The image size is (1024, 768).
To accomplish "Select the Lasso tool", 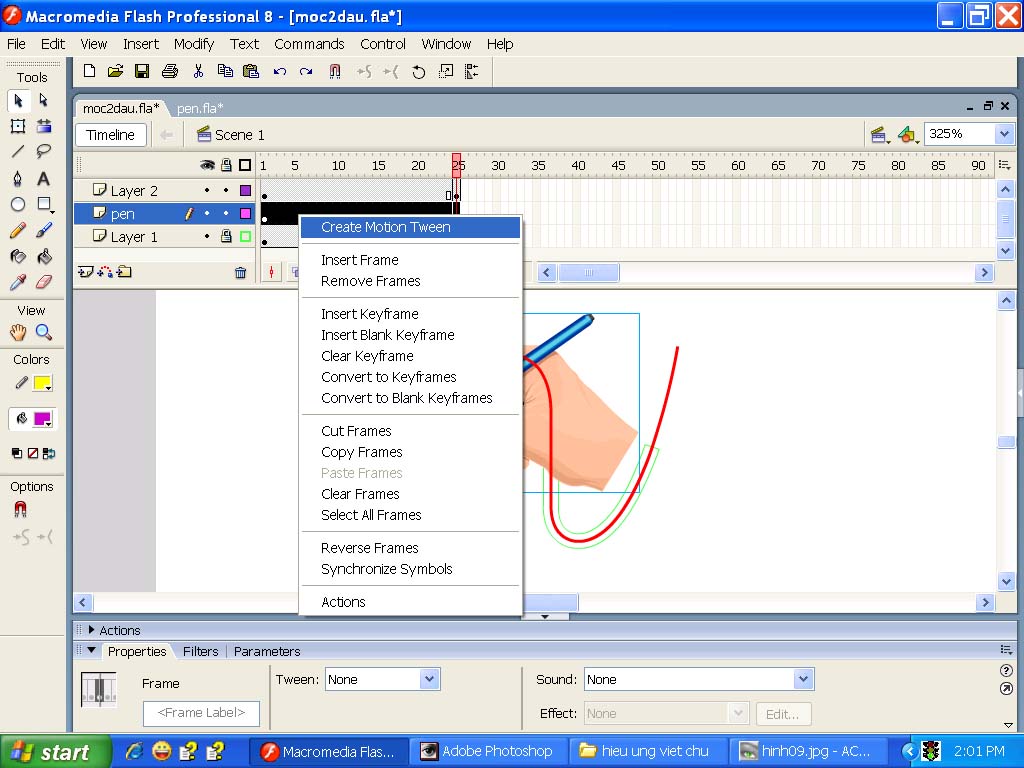I will (x=44, y=152).
